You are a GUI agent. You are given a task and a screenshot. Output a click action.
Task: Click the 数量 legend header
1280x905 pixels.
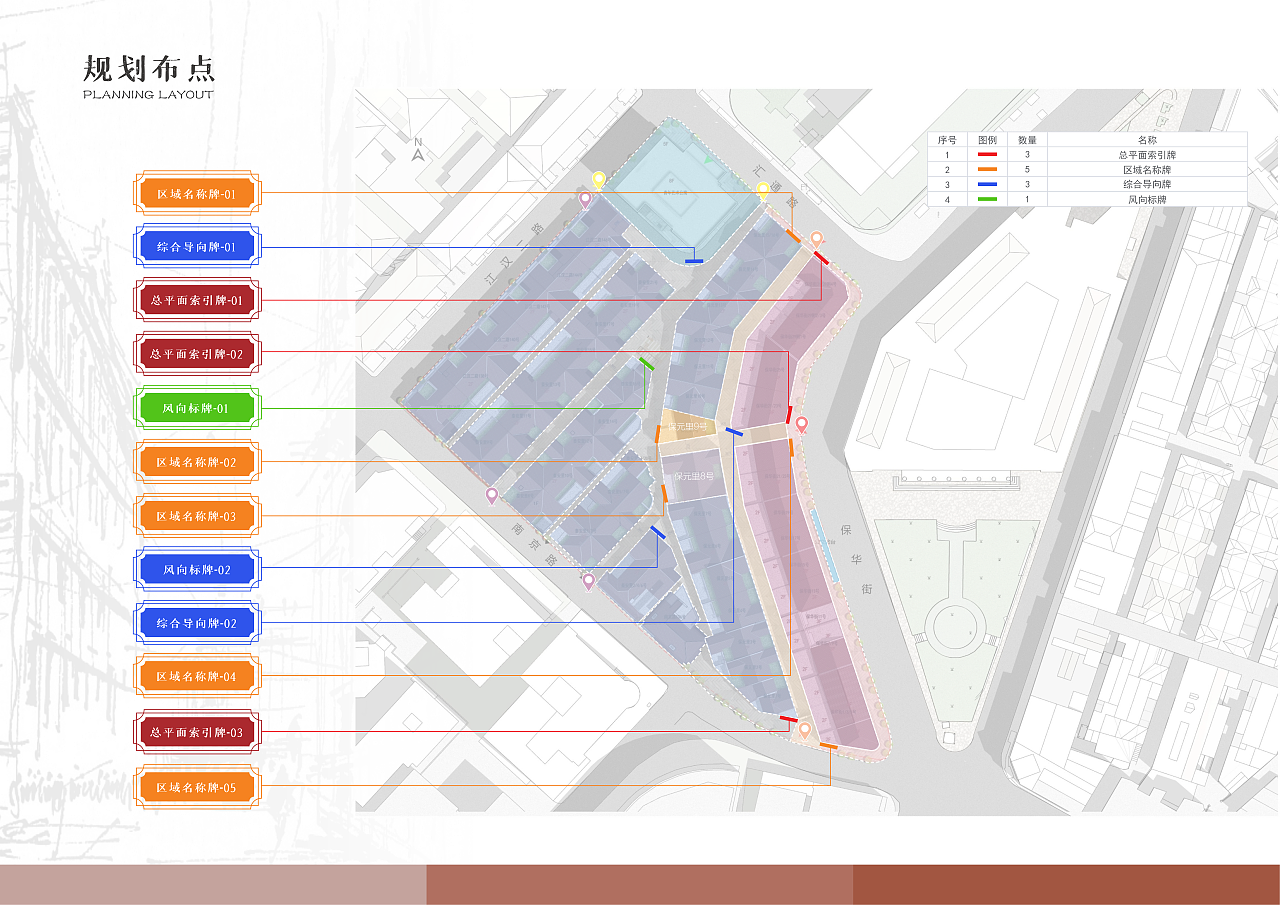pos(1027,140)
